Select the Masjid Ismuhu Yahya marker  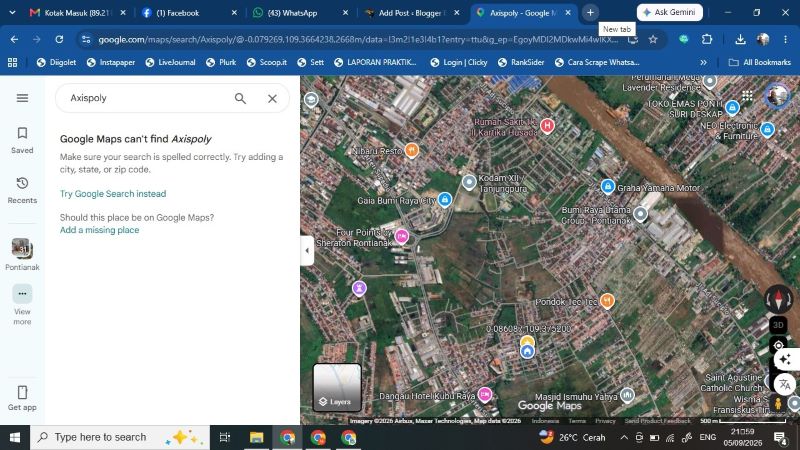tap(627, 395)
